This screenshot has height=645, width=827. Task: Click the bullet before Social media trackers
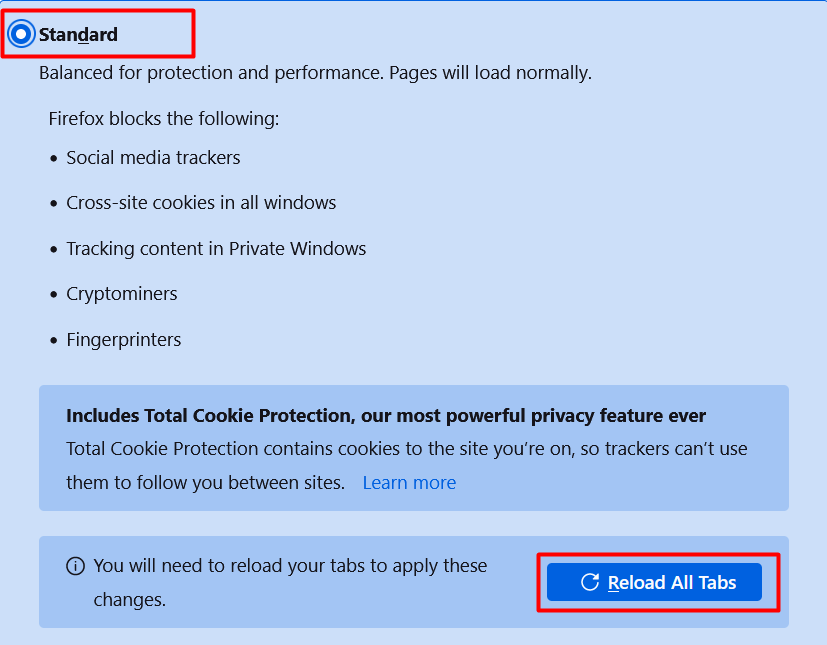55,158
